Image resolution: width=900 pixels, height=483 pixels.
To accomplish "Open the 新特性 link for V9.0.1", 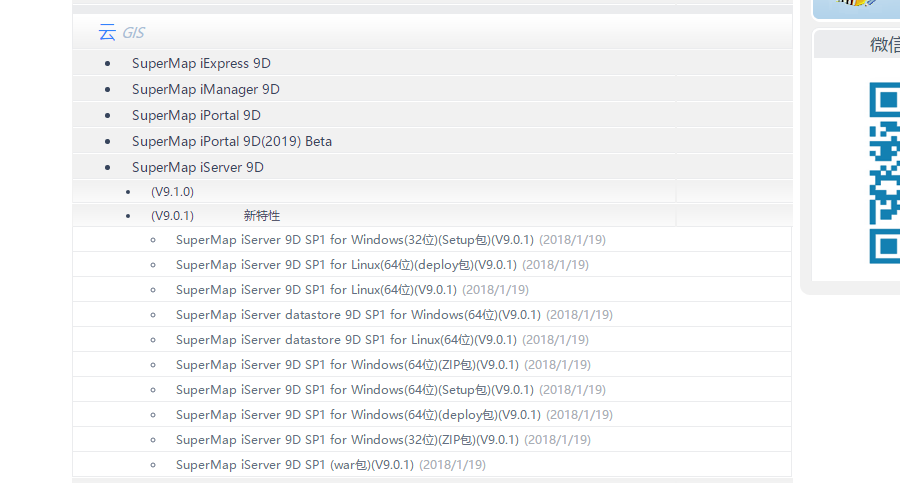I will coord(262,216).
